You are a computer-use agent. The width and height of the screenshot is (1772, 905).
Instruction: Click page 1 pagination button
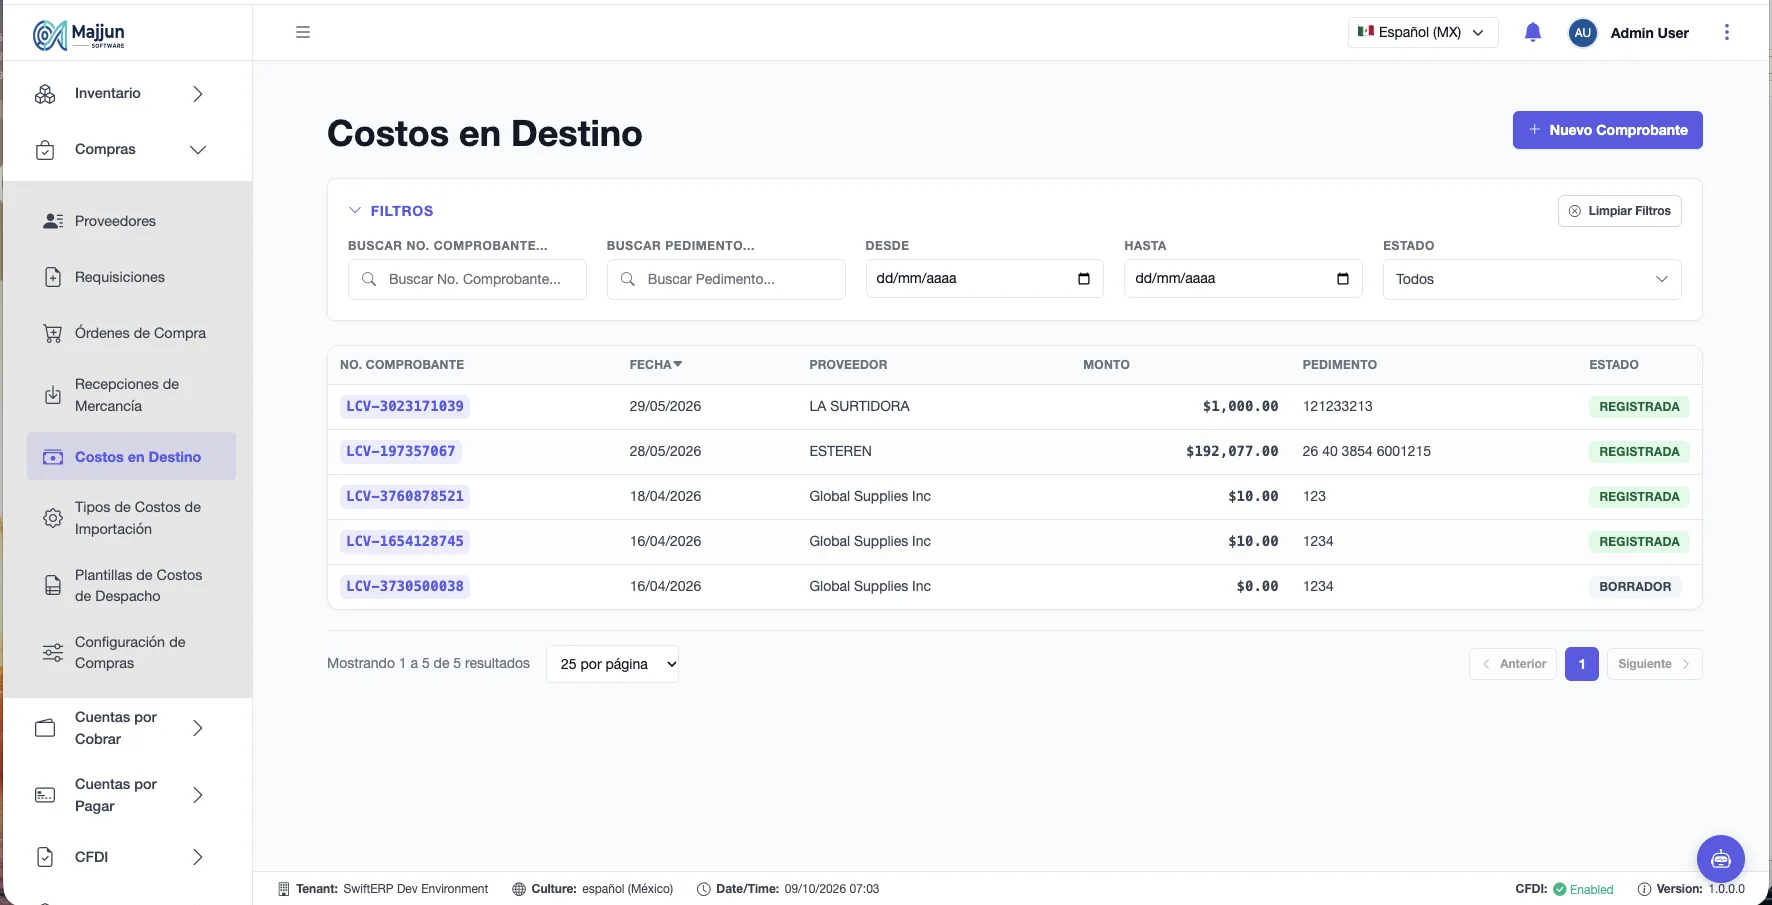click(x=1582, y=664)
